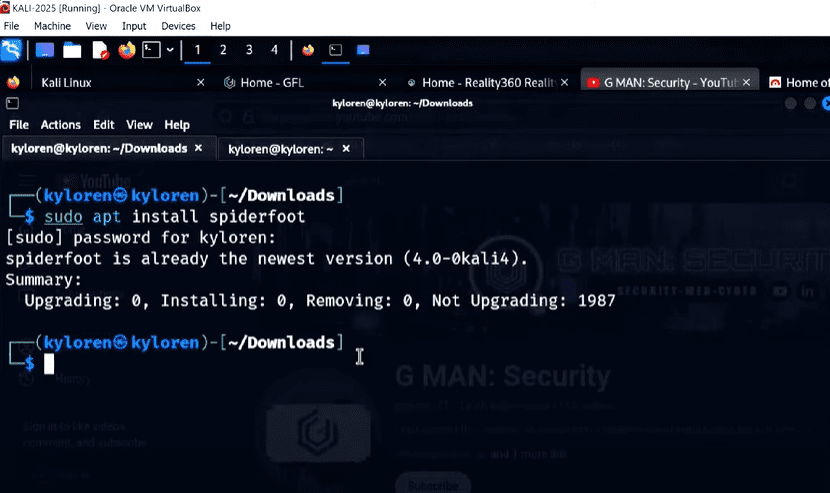Open the file manager folder icon
Screen dimensions: 830x493
click(72, 50)
